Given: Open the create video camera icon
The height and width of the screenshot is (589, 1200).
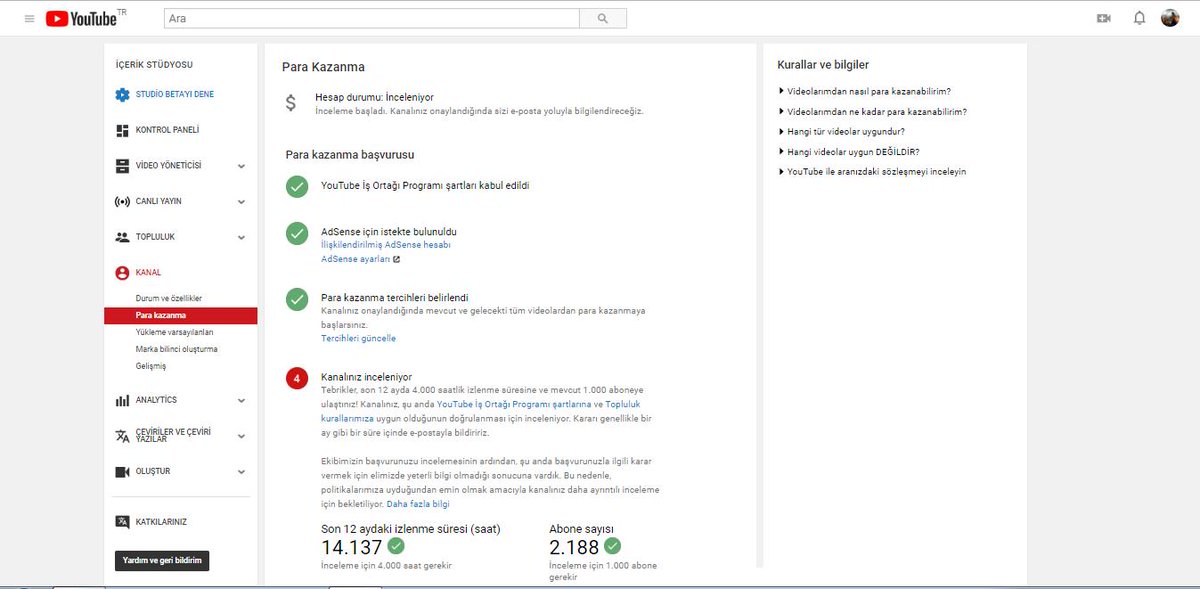Looking at the screenshot, I should coord(1104,18).
